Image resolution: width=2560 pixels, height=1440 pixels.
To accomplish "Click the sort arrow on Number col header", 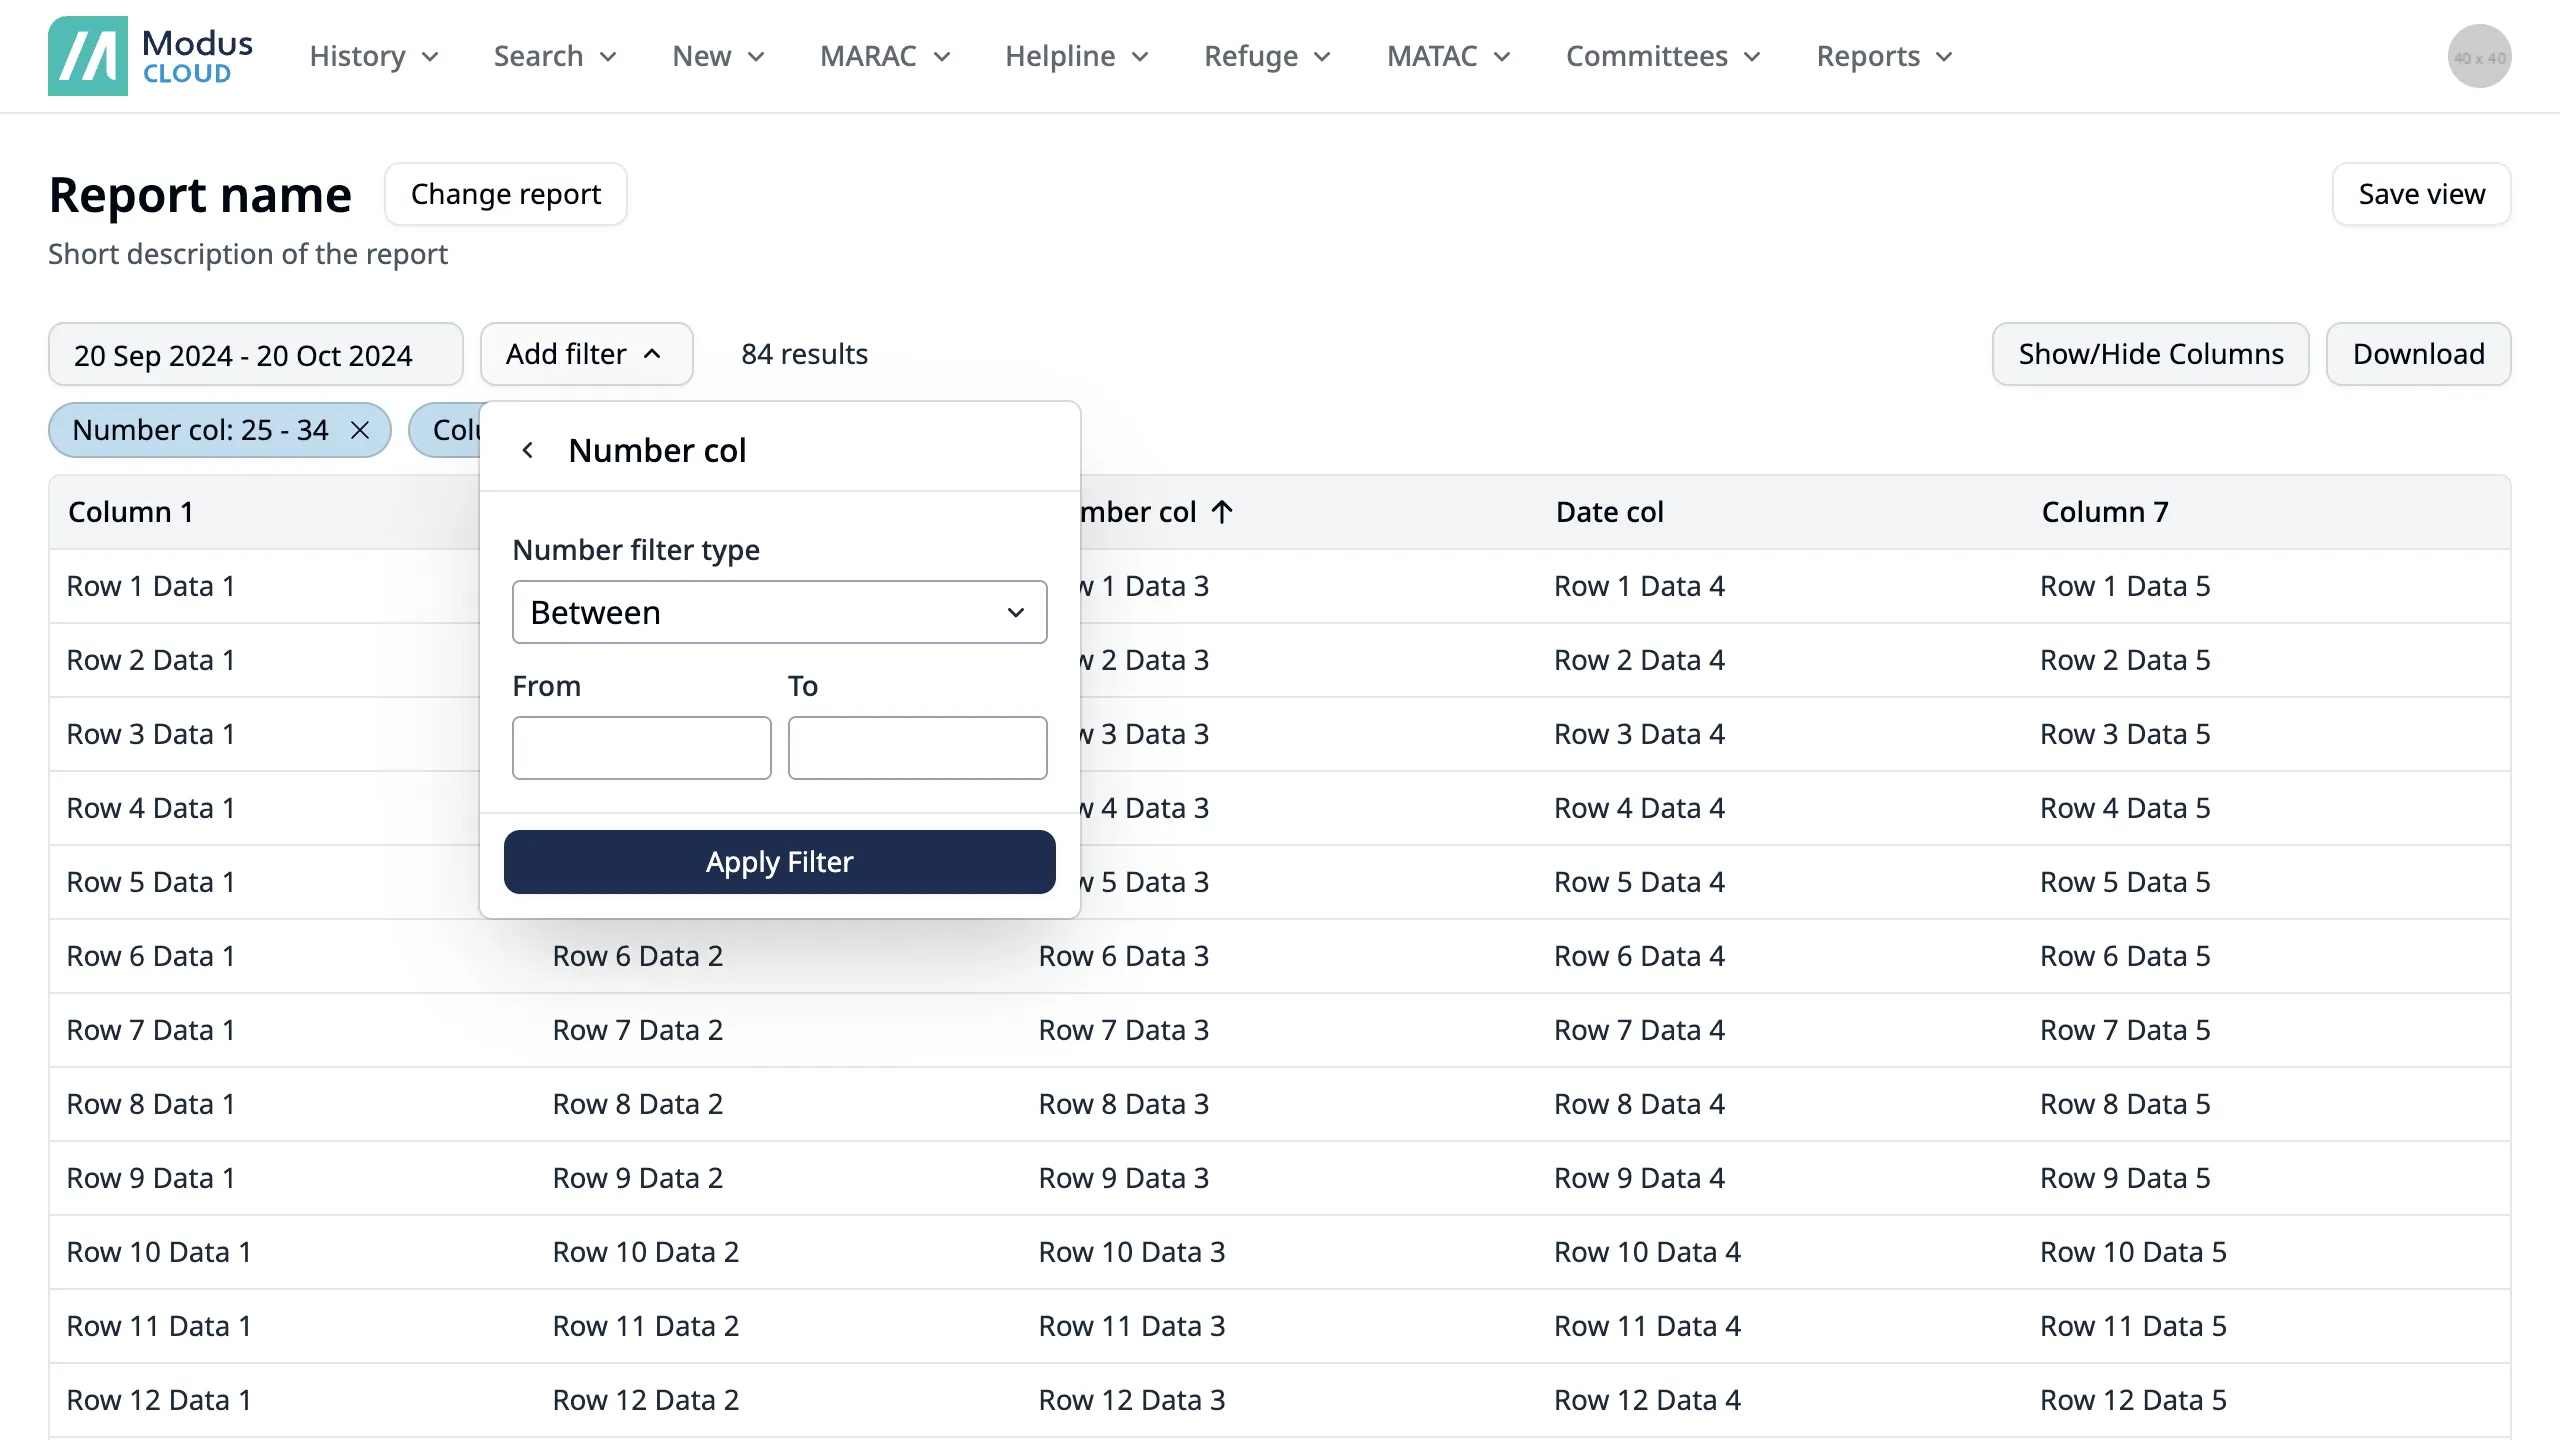I will 1222,512.
